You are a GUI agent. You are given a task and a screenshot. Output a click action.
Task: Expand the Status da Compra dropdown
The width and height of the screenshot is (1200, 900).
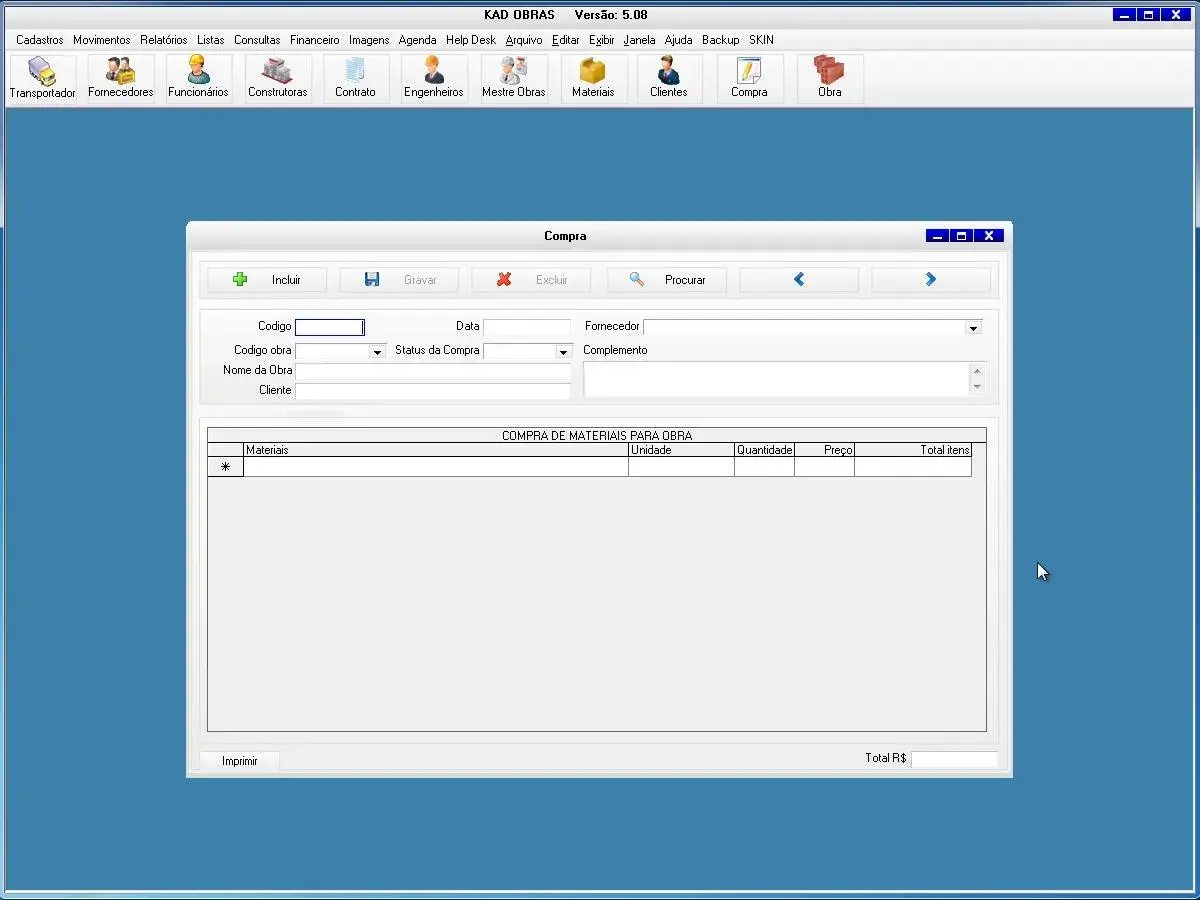pyautogui.click(x=563, y=352)
